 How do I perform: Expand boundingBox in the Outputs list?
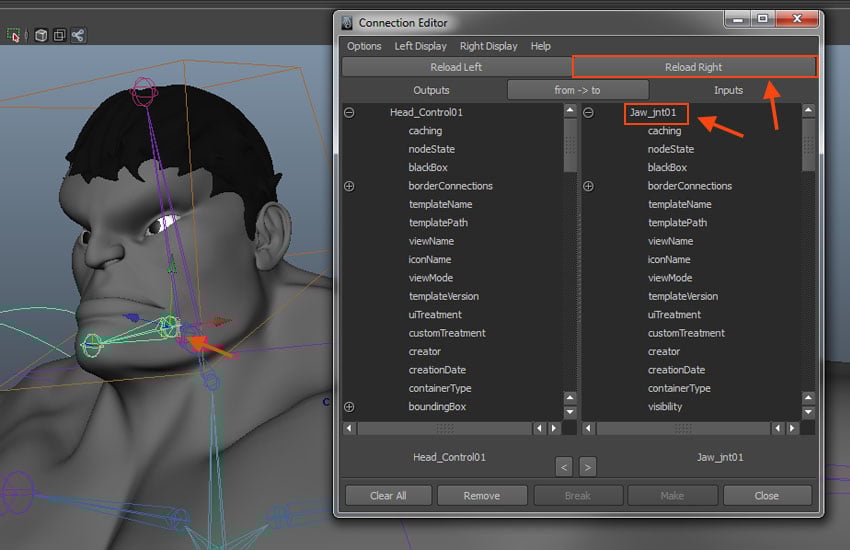pos(349,407)
